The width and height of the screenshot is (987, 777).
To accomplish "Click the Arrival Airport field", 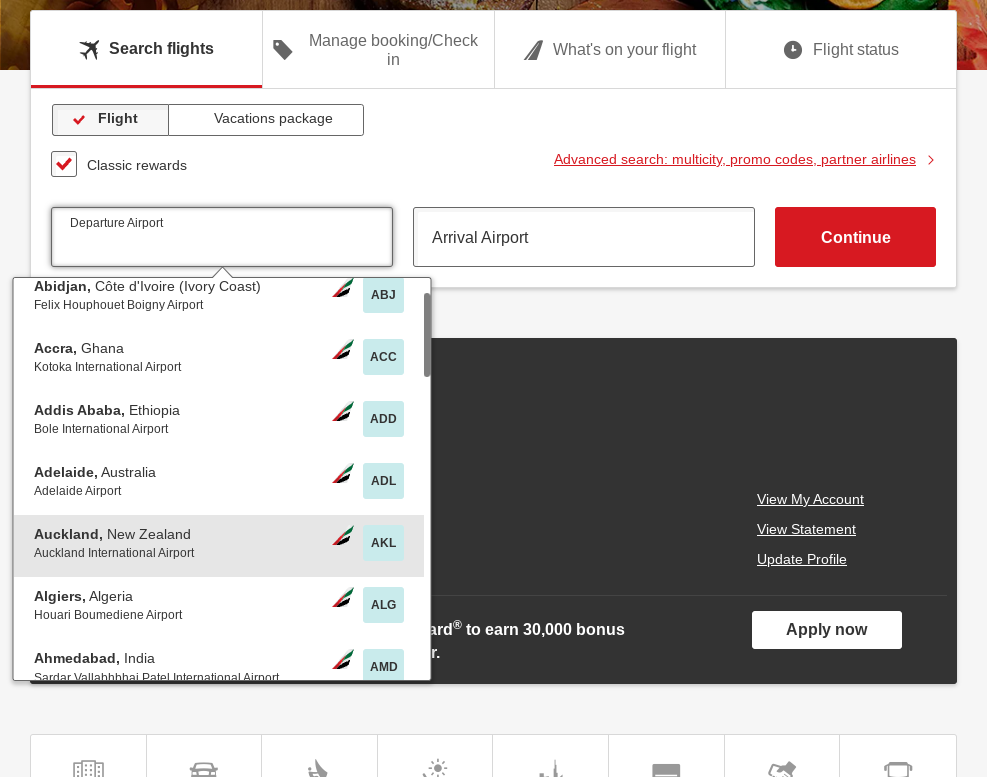I will (x=584, y=237).
